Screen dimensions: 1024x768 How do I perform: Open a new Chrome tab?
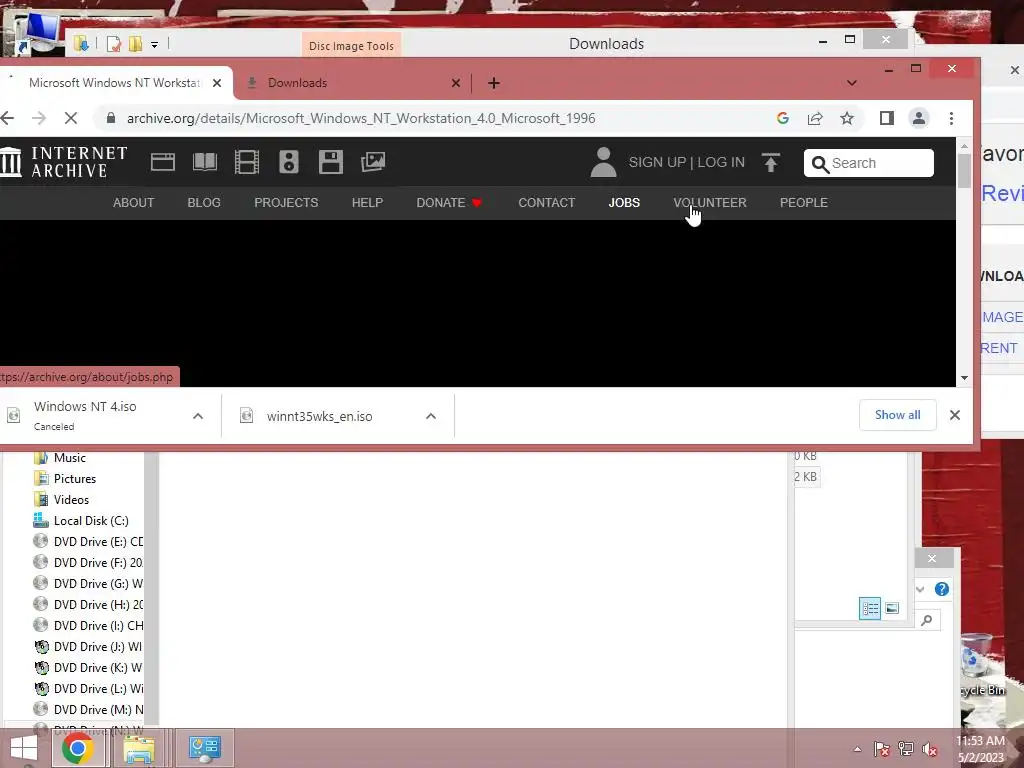494,83
